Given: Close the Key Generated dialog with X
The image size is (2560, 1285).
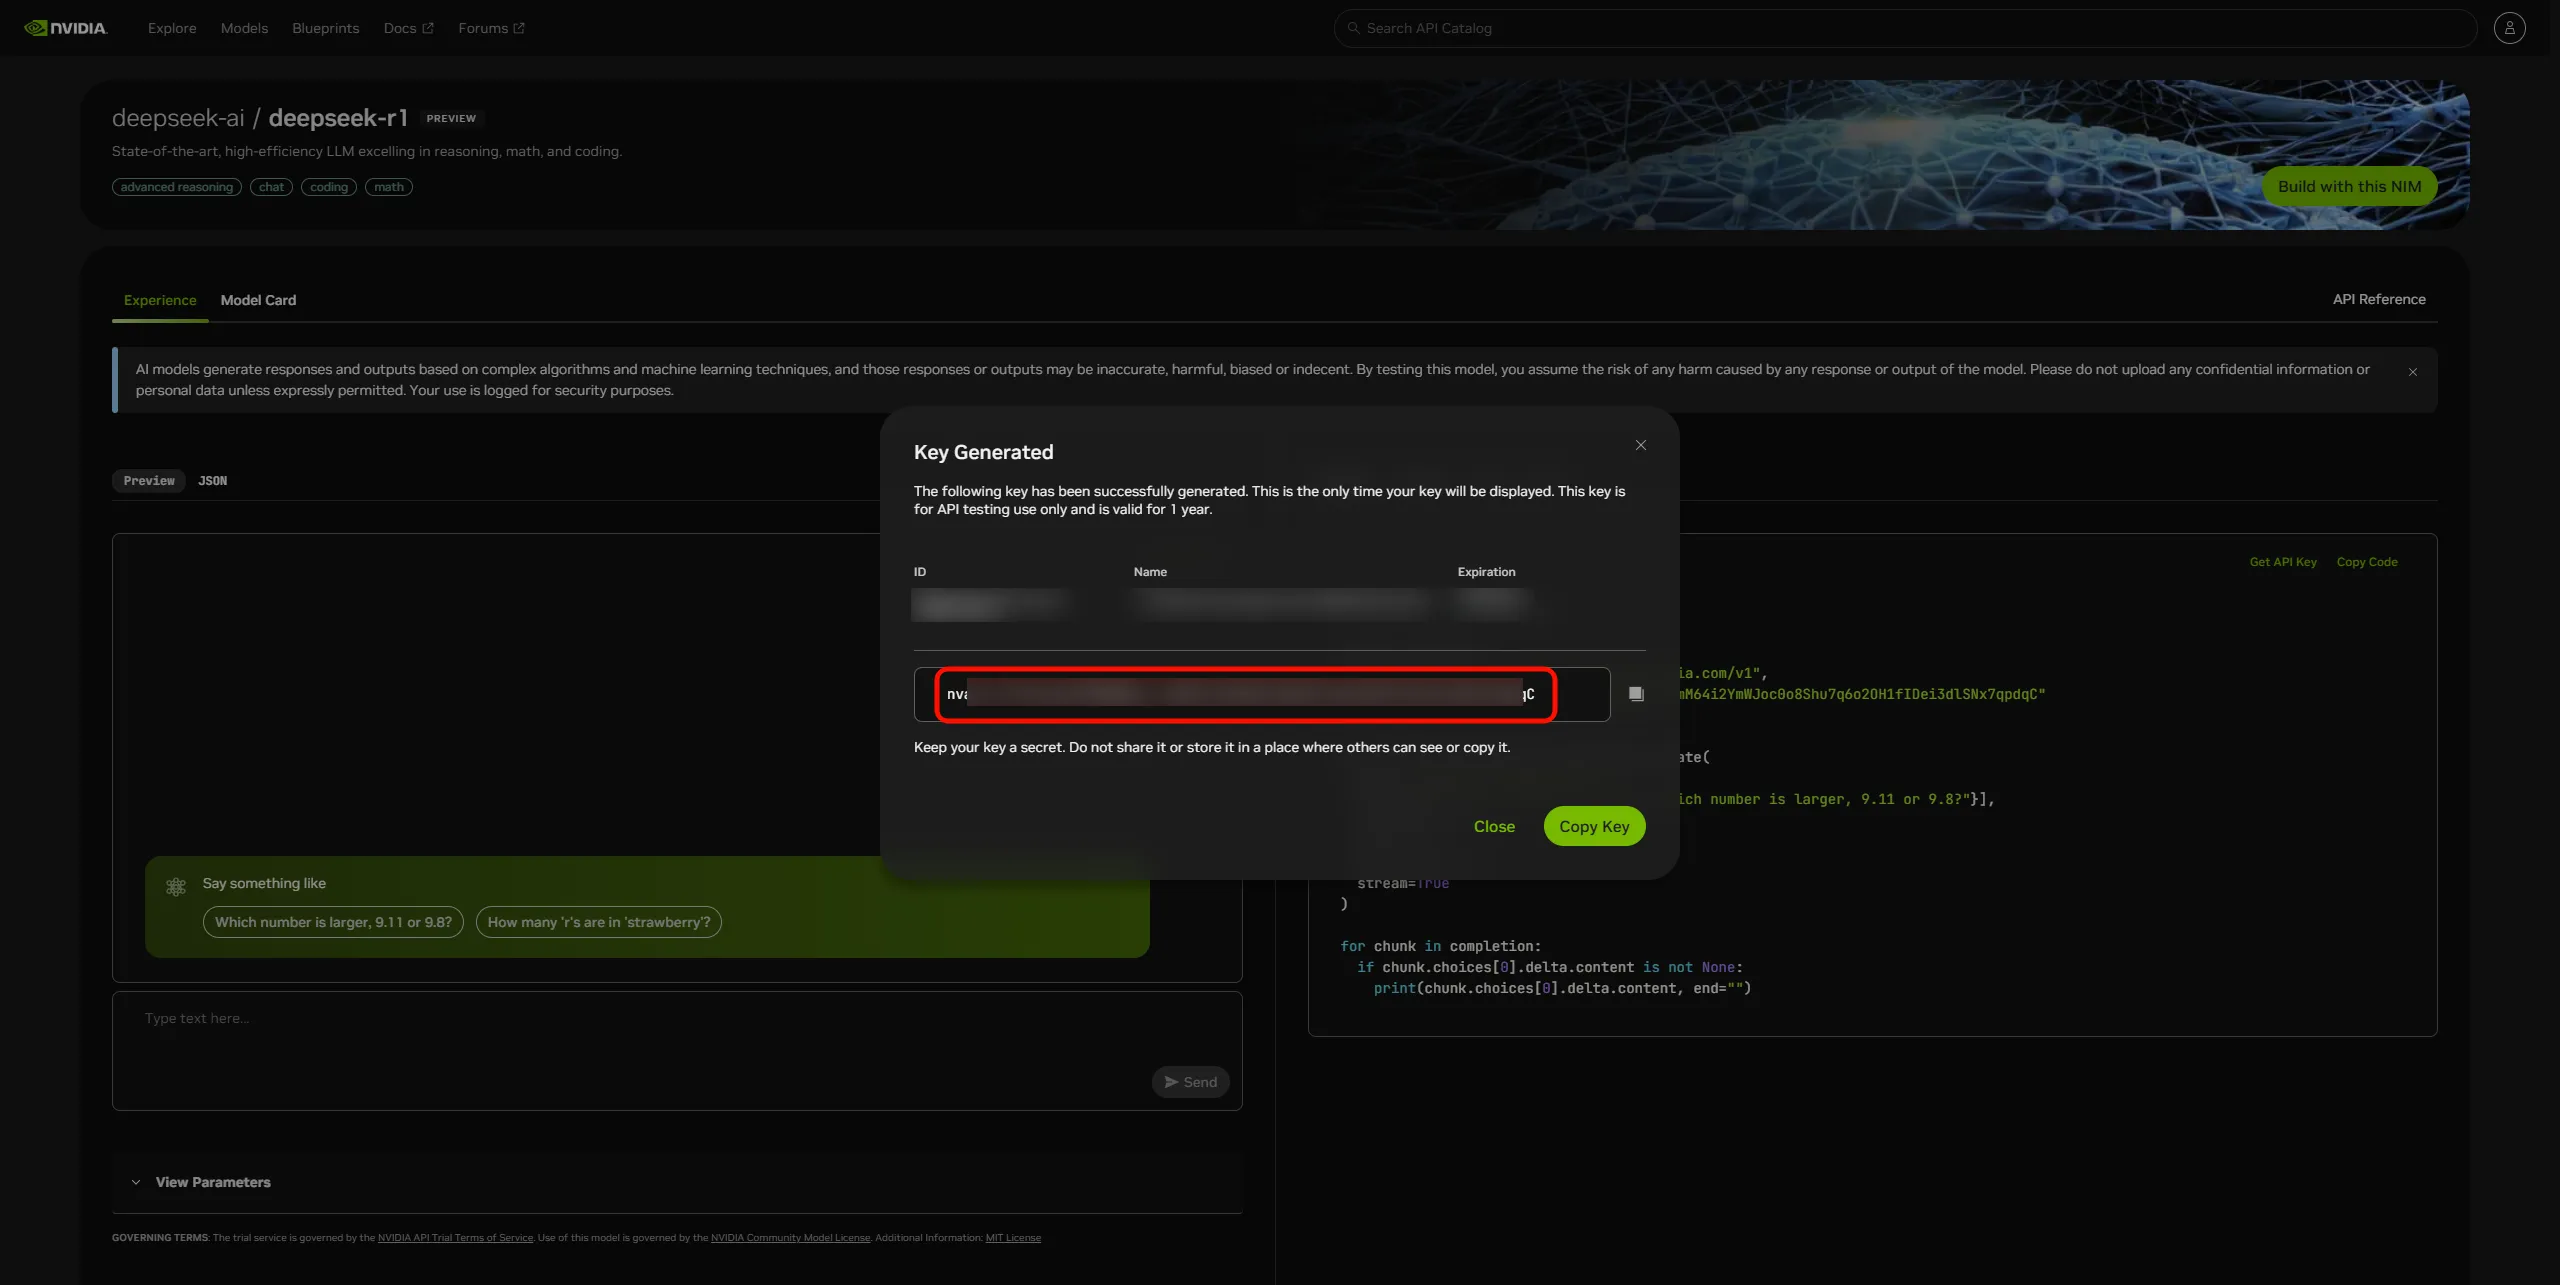Looking at the screenshot, I should point(1640,445).
